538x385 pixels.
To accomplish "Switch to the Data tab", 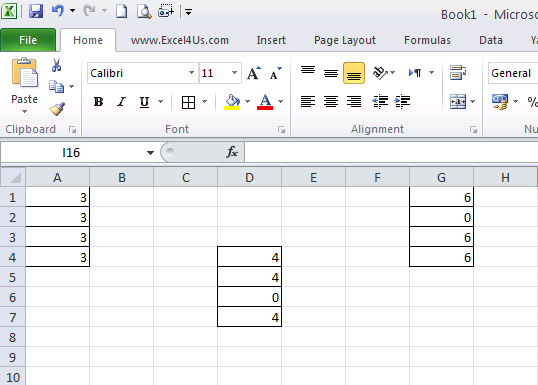I will (491, 40).
